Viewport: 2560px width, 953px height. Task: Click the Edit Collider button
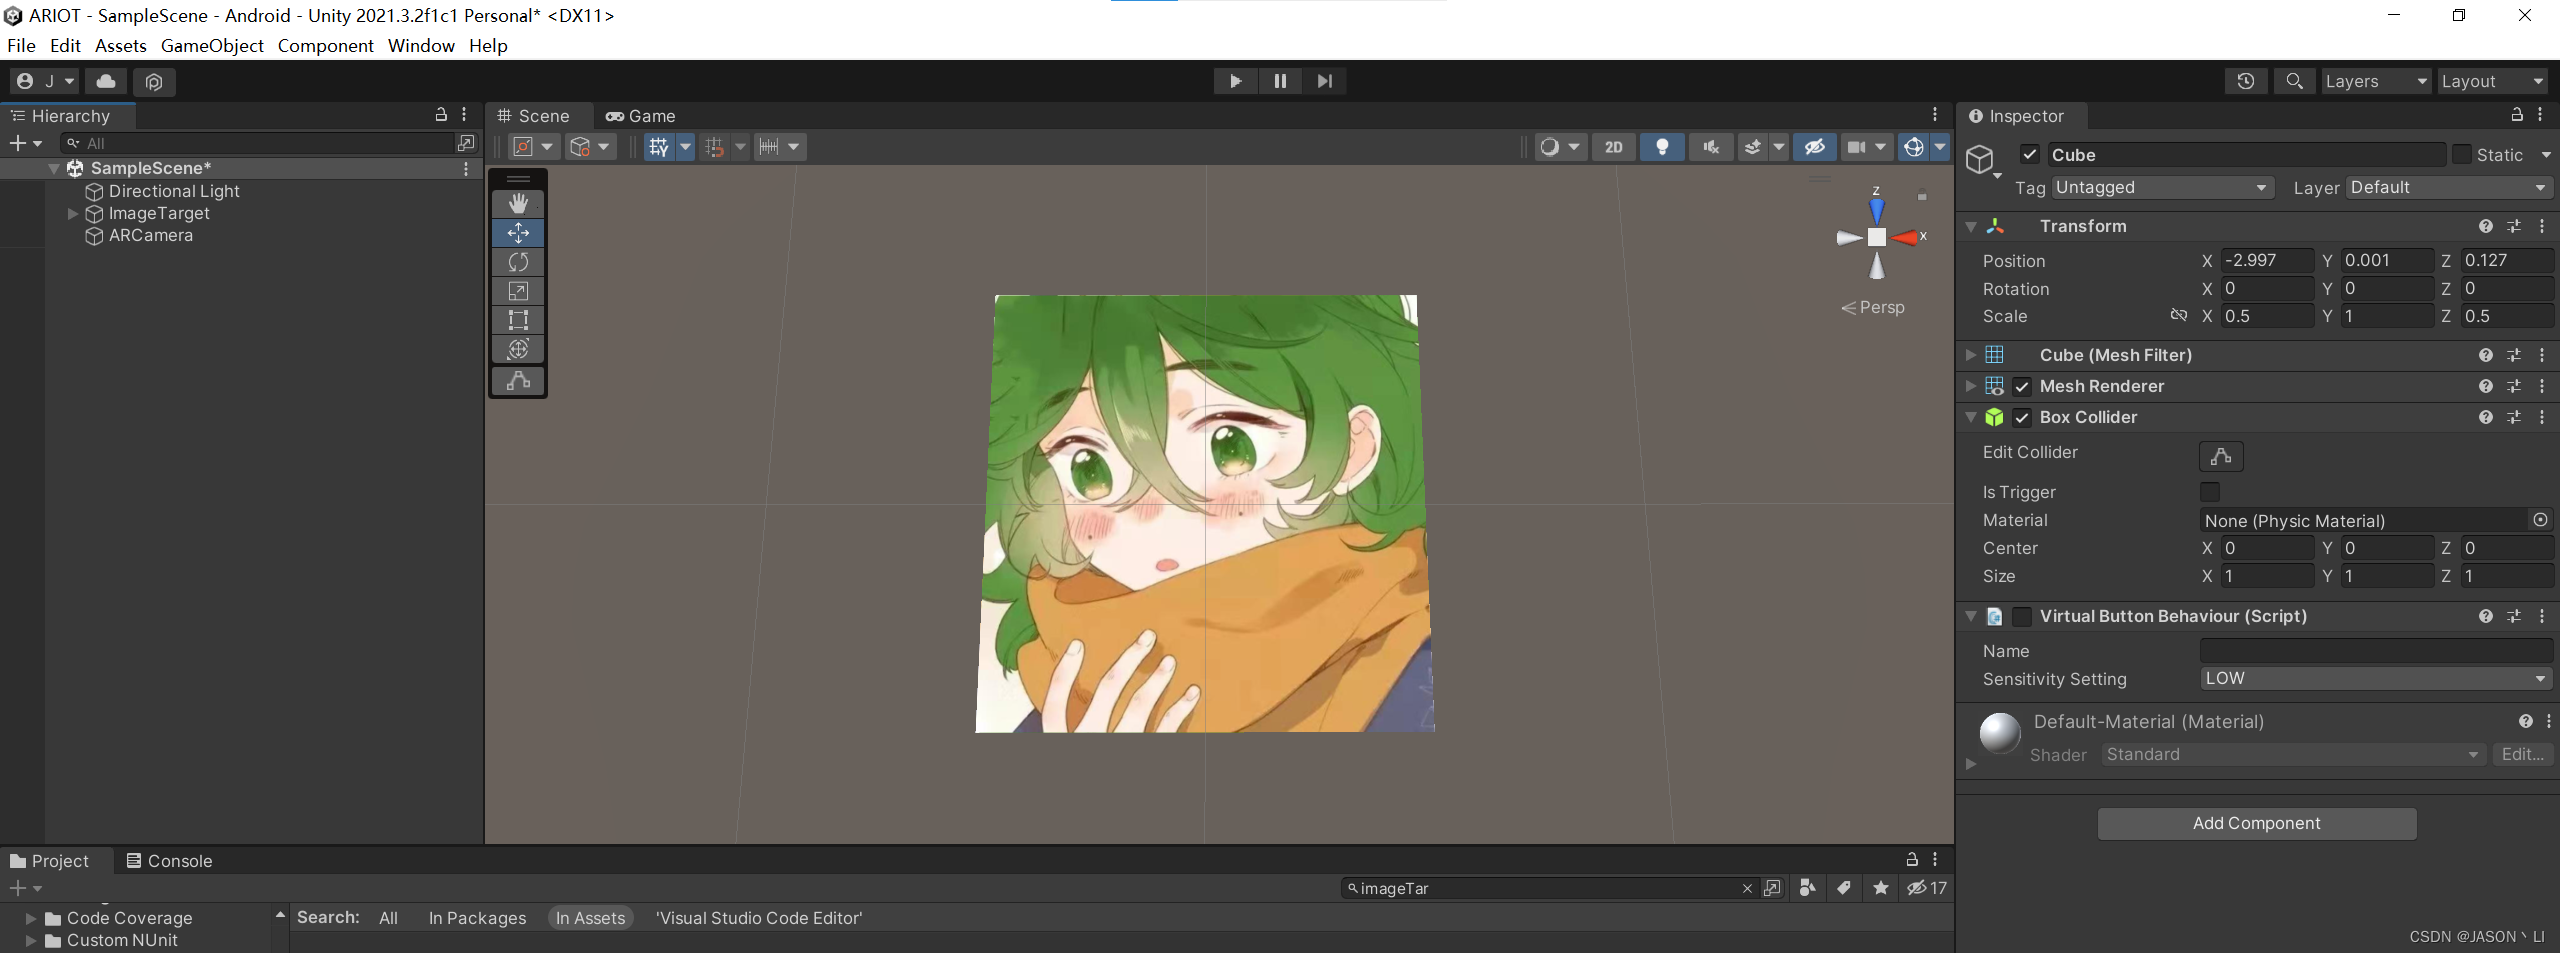[2221, 456]
